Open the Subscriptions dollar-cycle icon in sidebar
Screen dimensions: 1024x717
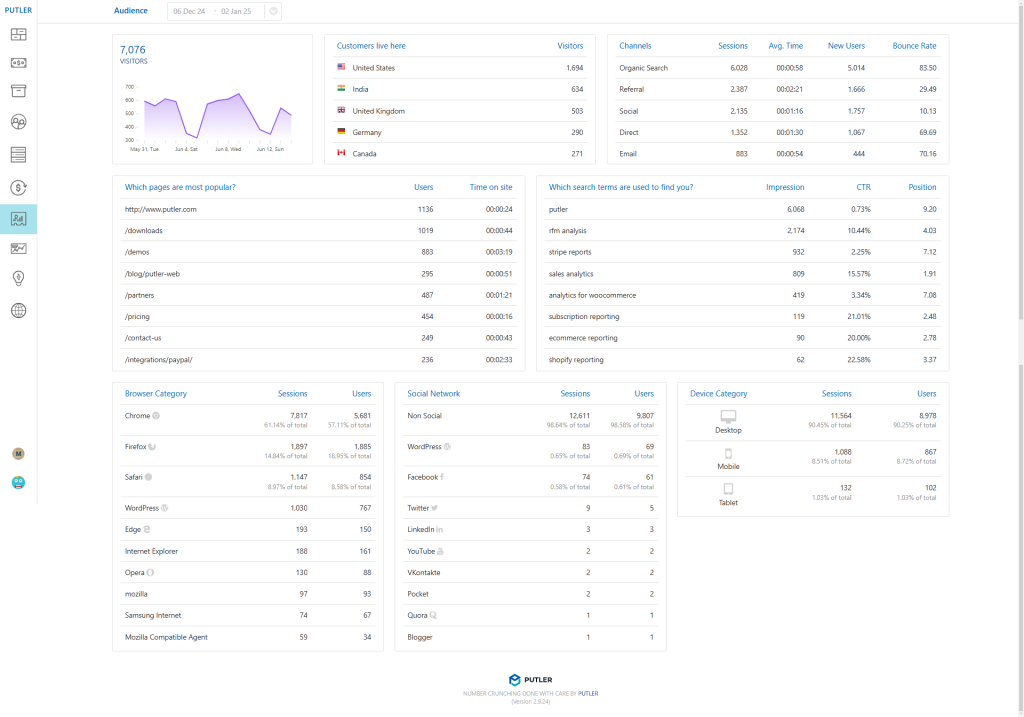[18, 187]
